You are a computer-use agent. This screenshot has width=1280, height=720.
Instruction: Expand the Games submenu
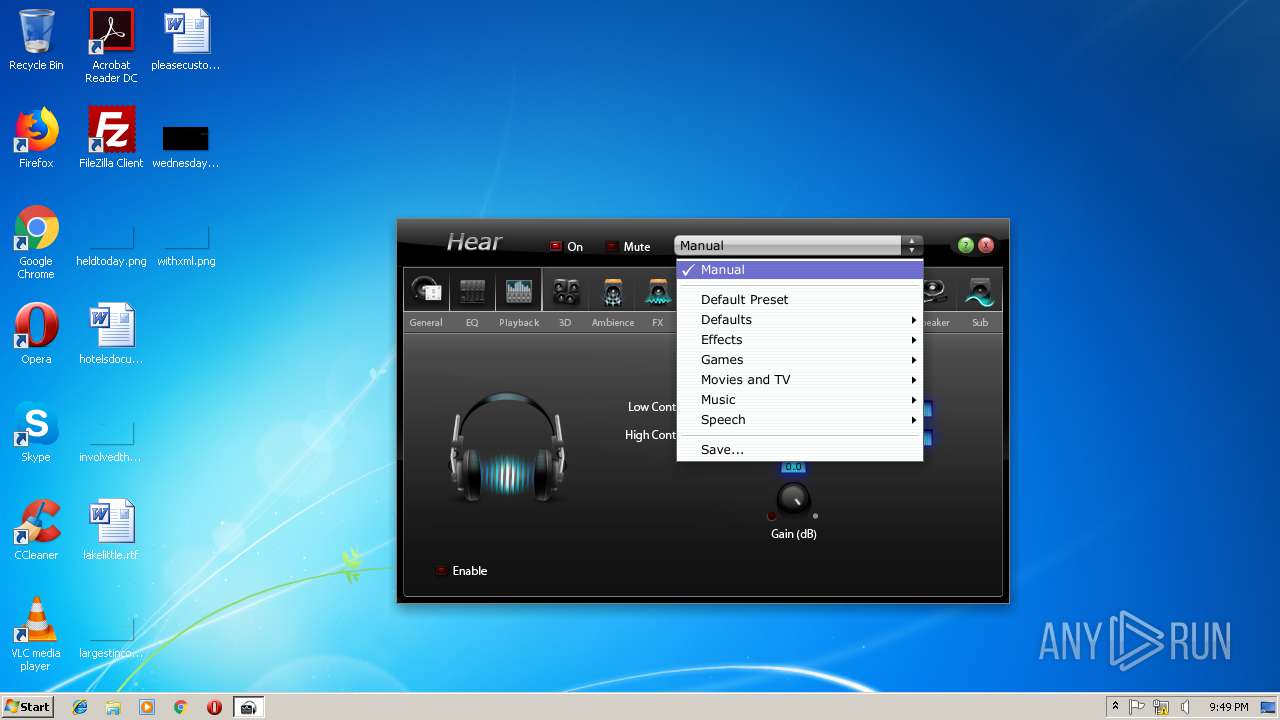click(799, 360)
